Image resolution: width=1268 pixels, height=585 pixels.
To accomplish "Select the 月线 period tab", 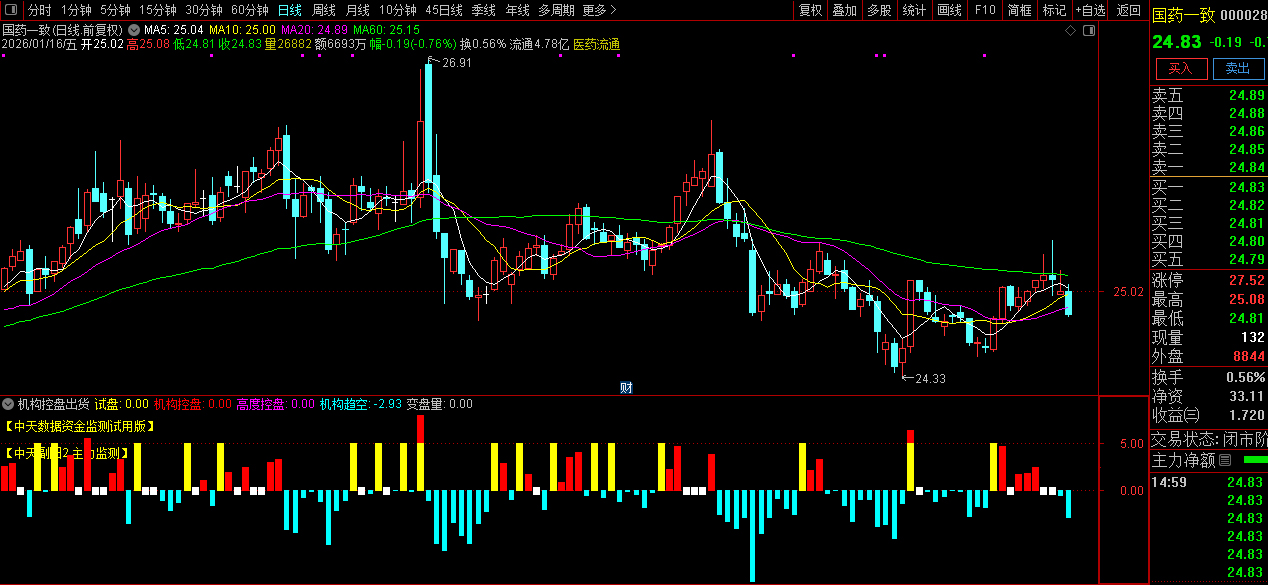I will pyautogui.click(x=358, y=10).
